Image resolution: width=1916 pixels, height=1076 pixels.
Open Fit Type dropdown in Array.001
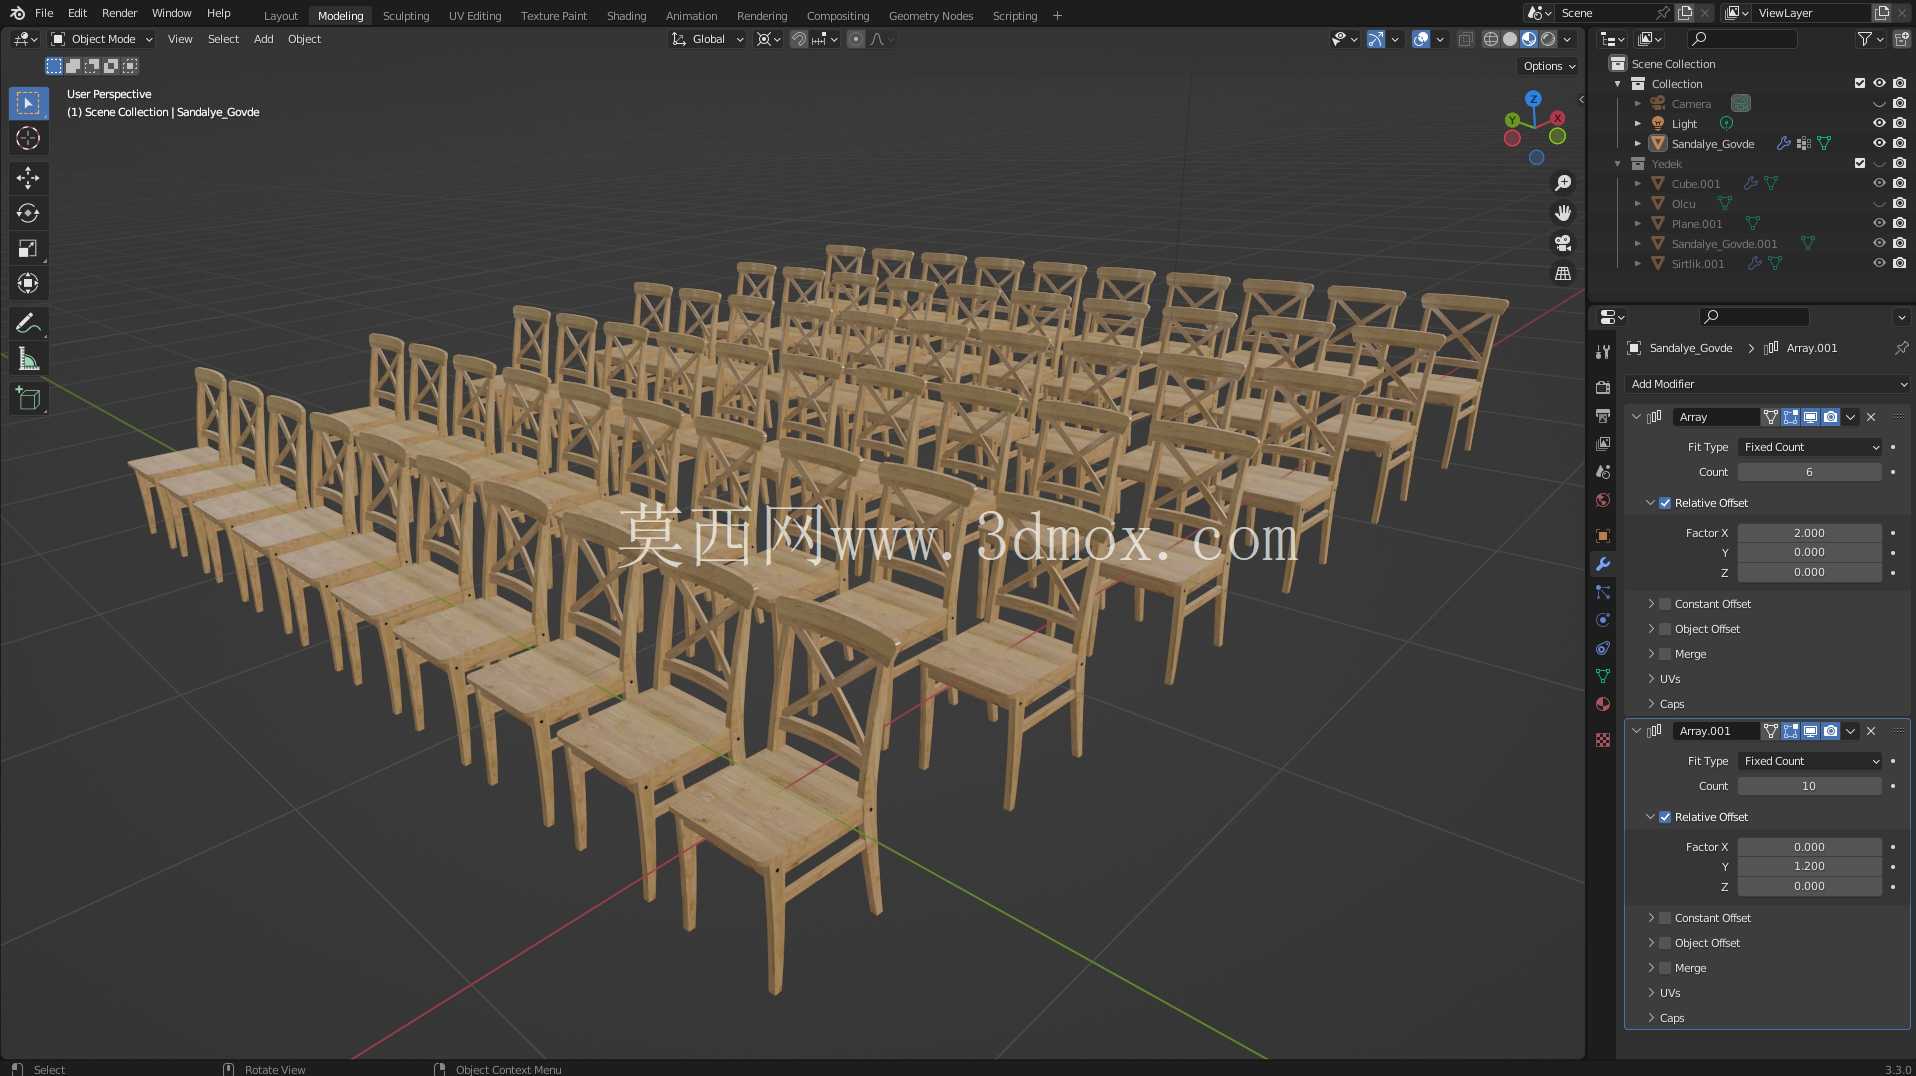point(1810,761)
